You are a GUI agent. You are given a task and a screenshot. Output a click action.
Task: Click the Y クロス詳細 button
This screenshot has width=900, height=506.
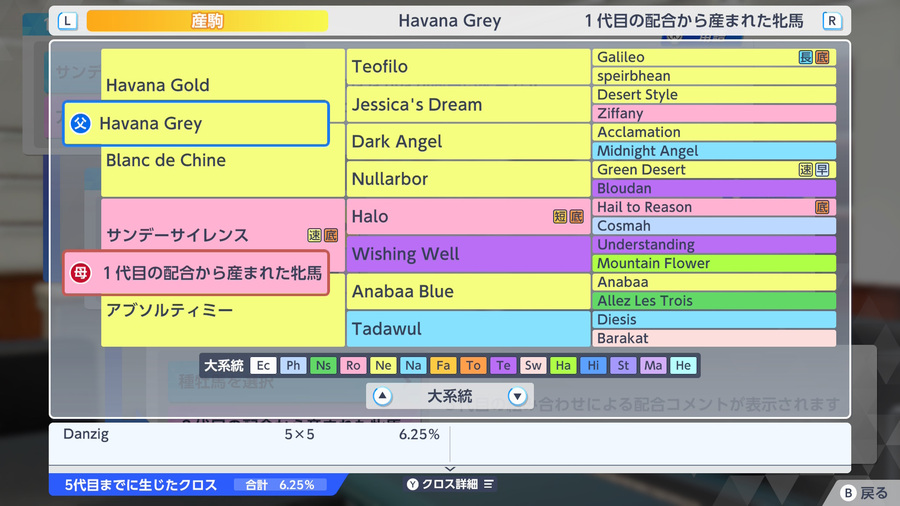[450, 484]
